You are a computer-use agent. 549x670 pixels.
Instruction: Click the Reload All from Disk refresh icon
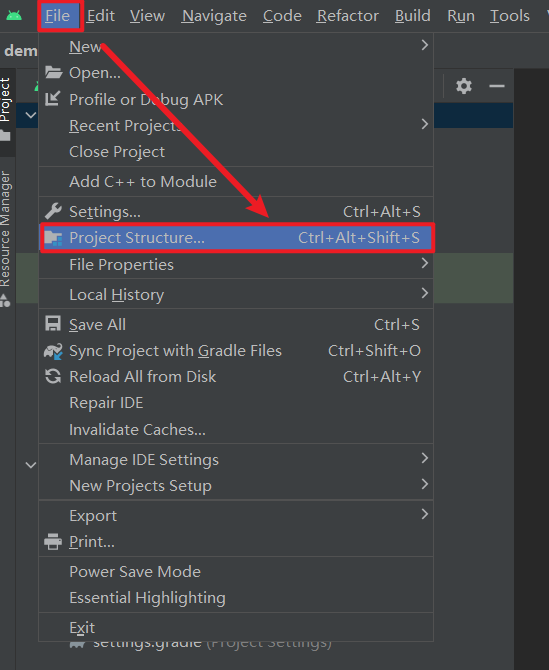53,376
